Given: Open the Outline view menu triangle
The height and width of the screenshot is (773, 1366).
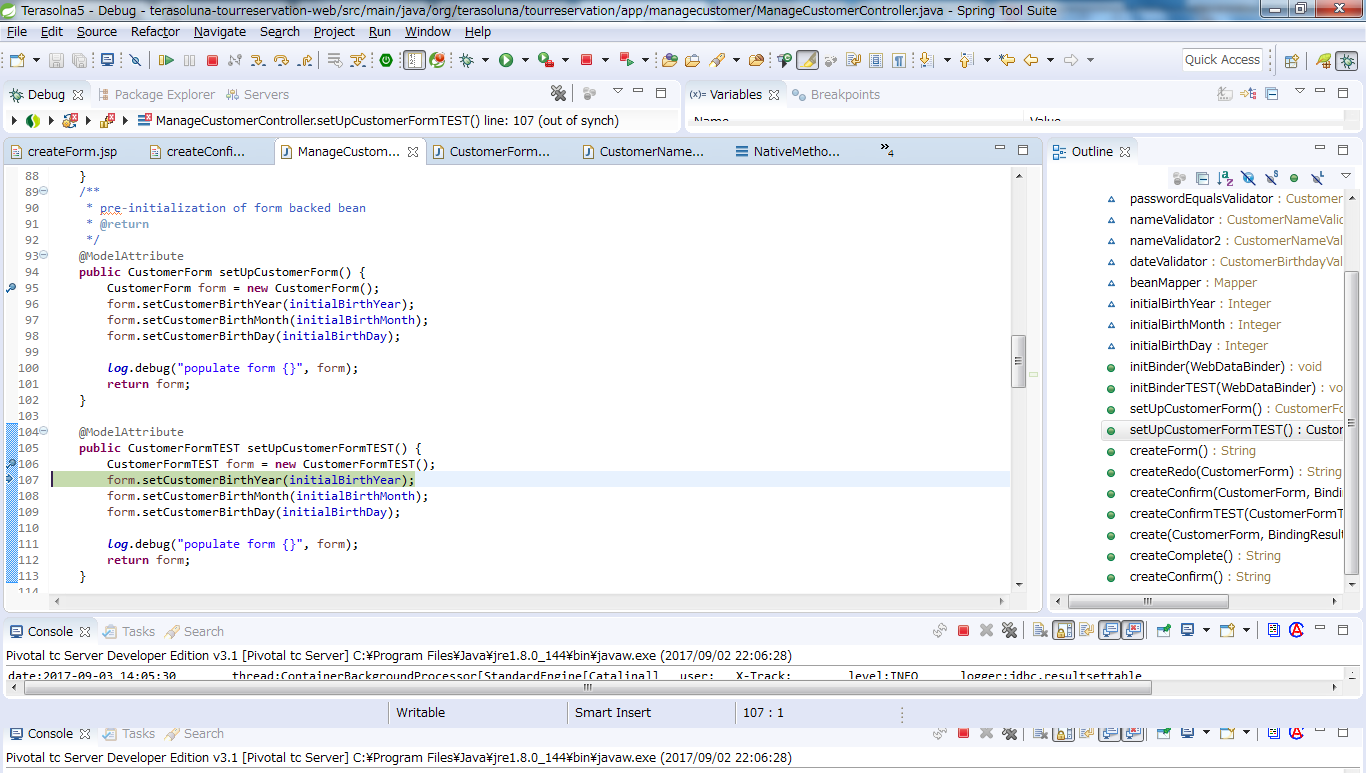Looking at the screenshot, I should pos(1346,175).
